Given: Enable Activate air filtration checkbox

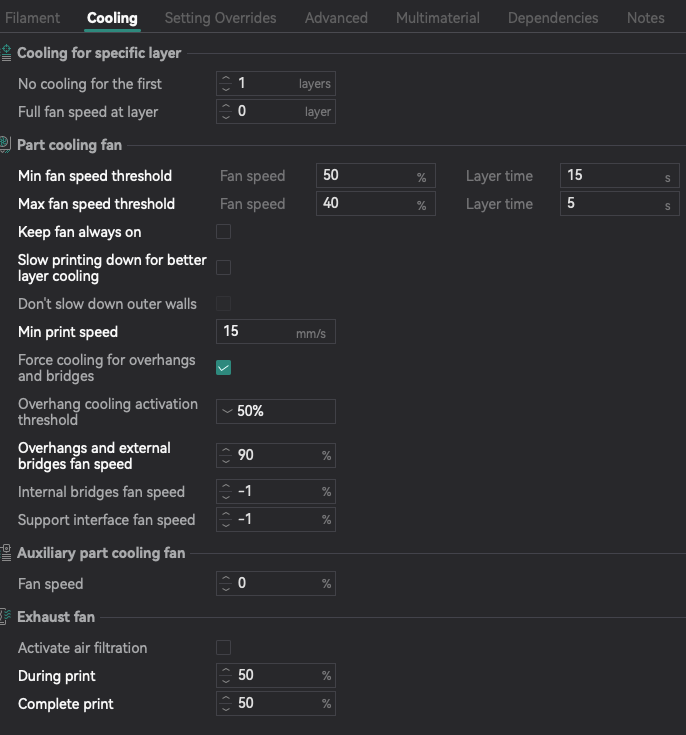Looking at the screenshot, I should click(223, 647).
